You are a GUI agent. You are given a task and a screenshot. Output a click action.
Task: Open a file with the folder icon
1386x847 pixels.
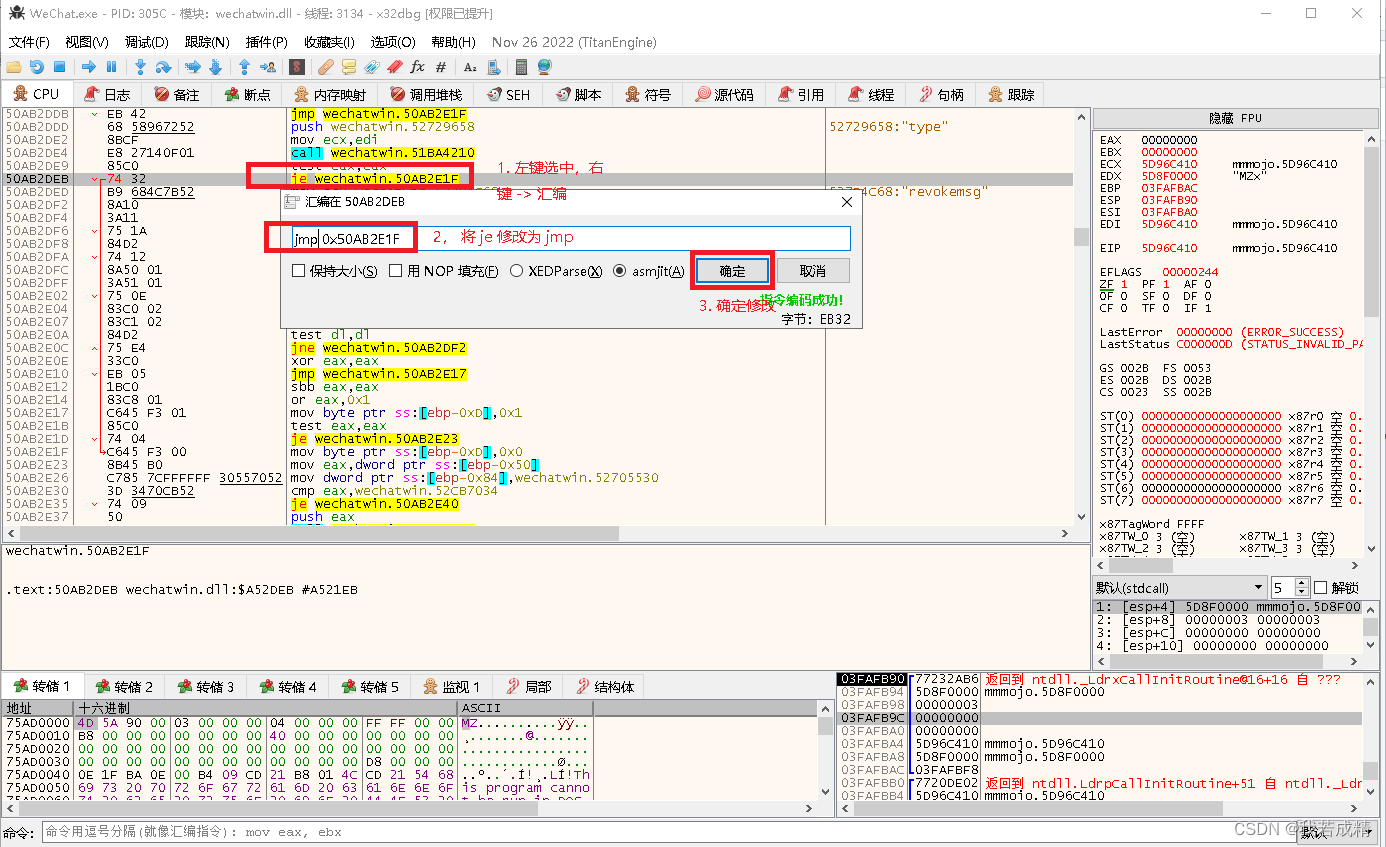tap(14, 67)
